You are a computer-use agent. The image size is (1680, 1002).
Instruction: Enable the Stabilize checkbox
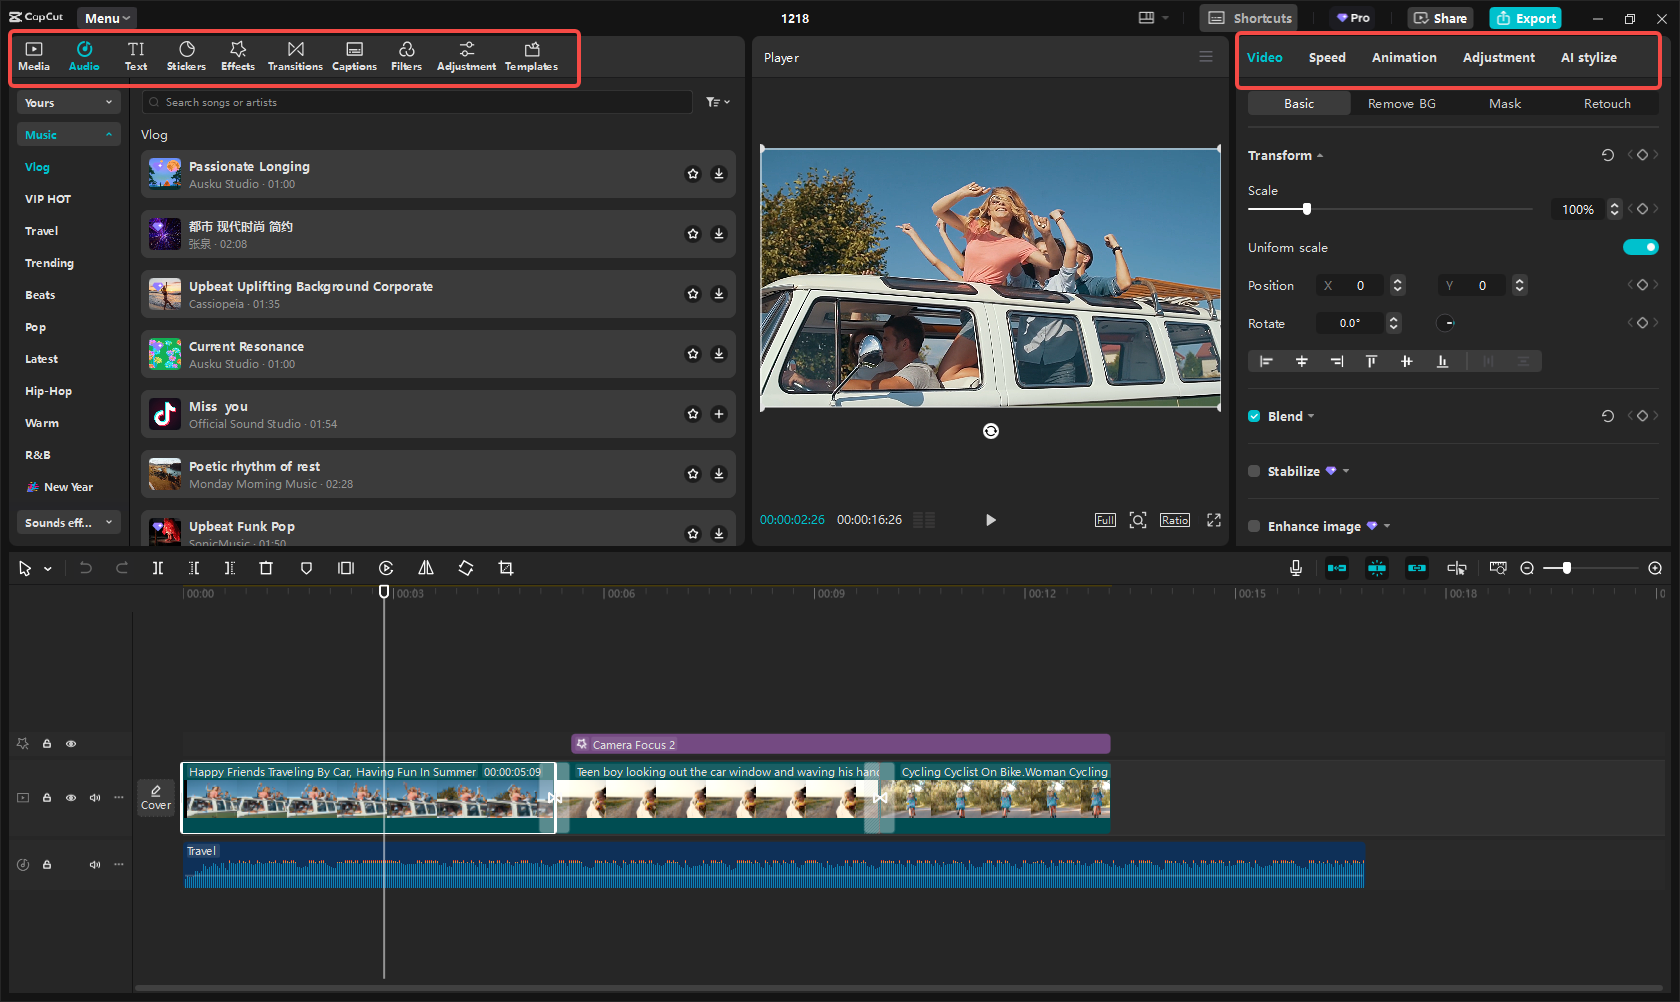coord(1254,471)
